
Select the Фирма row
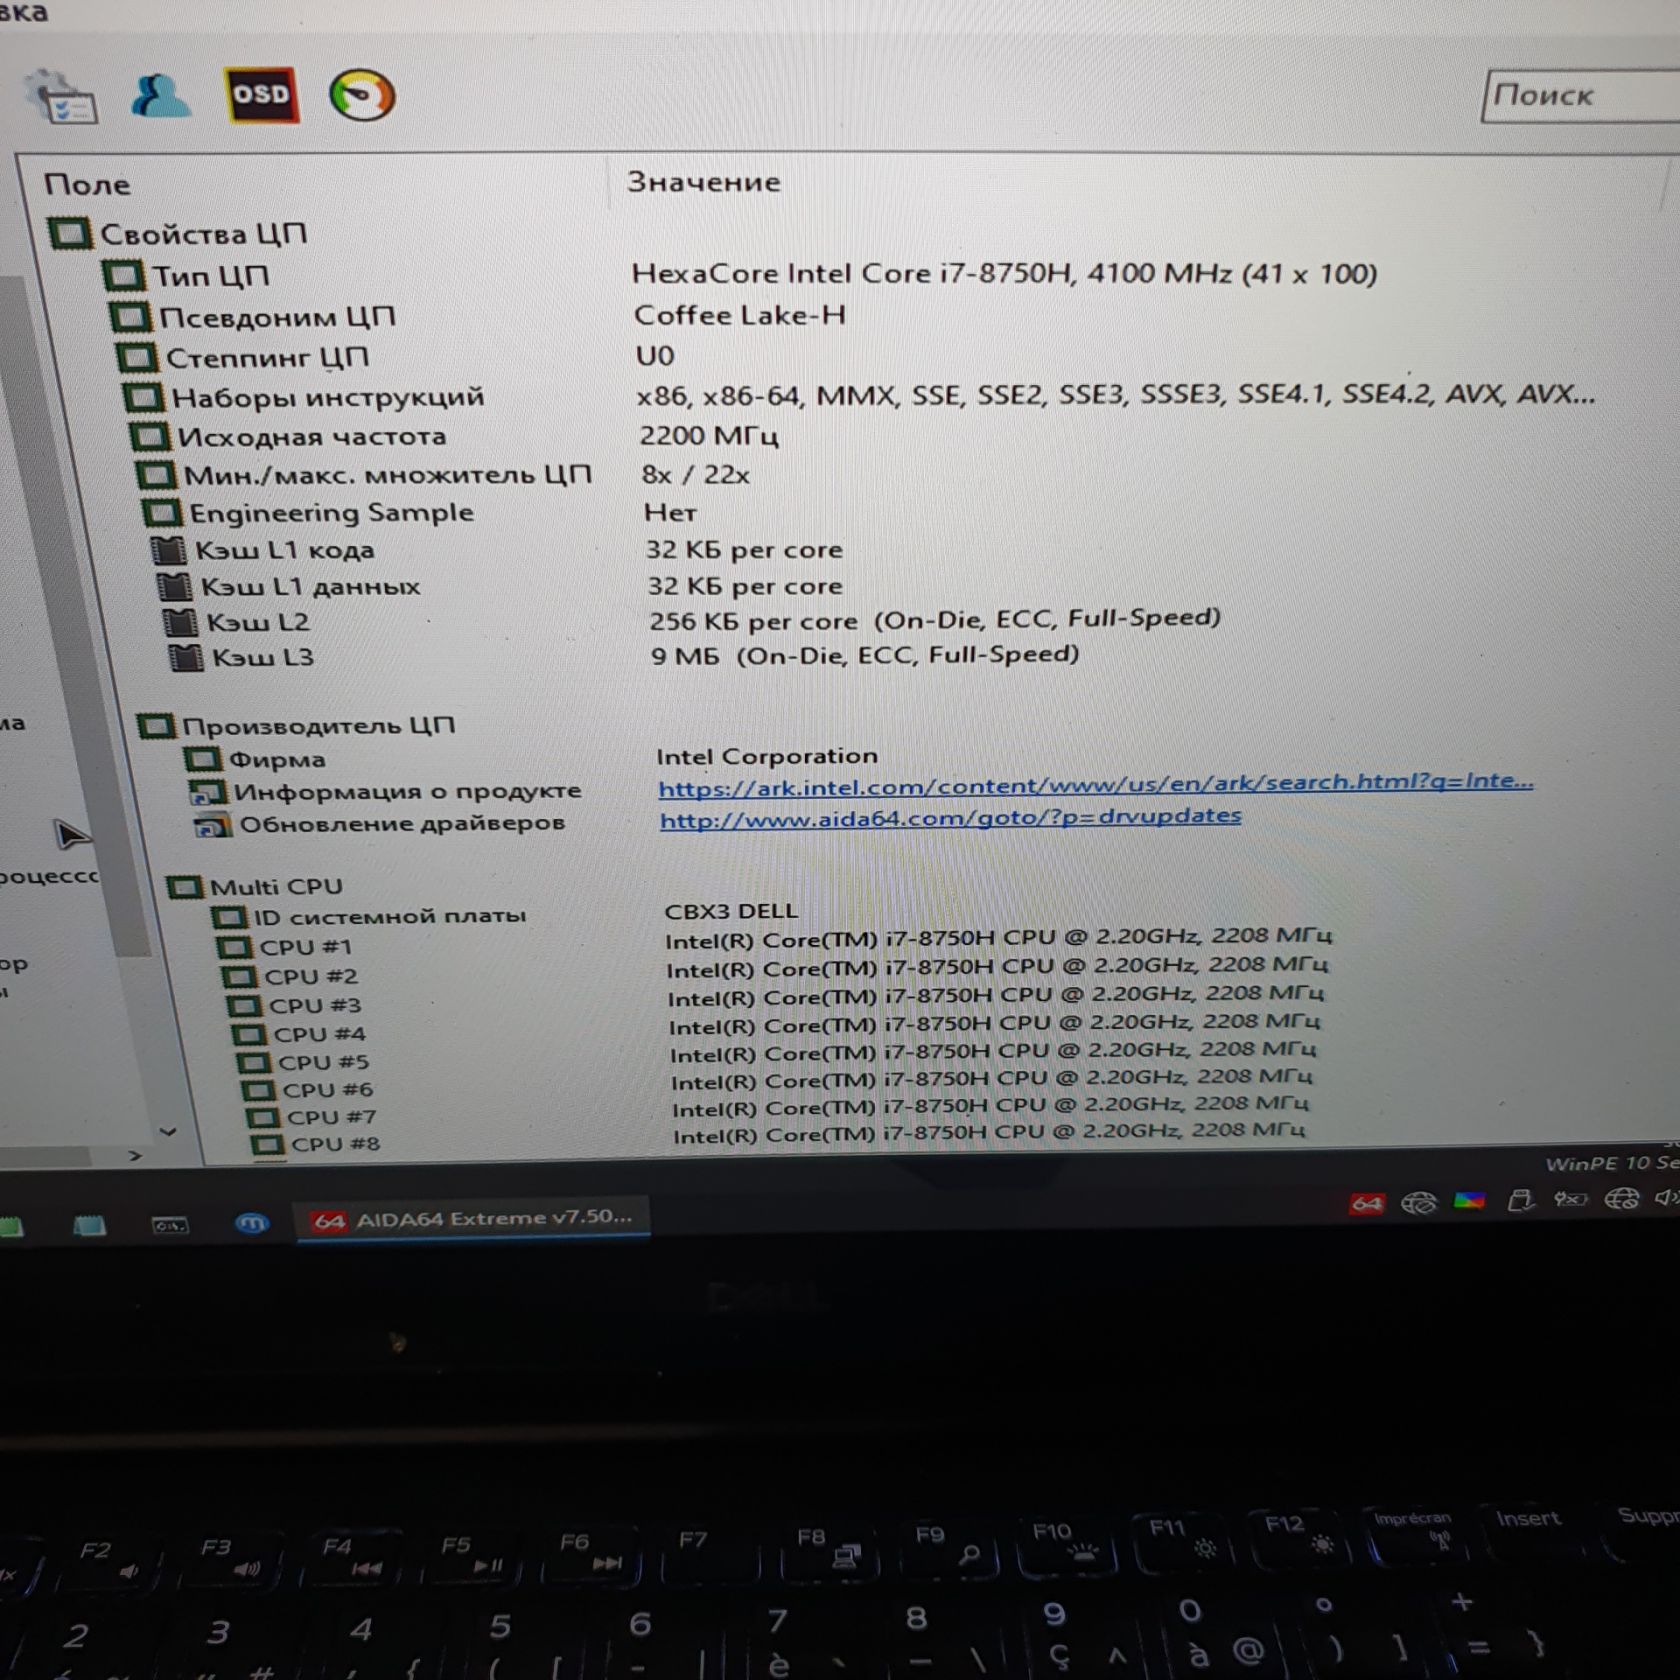[x=531, y=758]
